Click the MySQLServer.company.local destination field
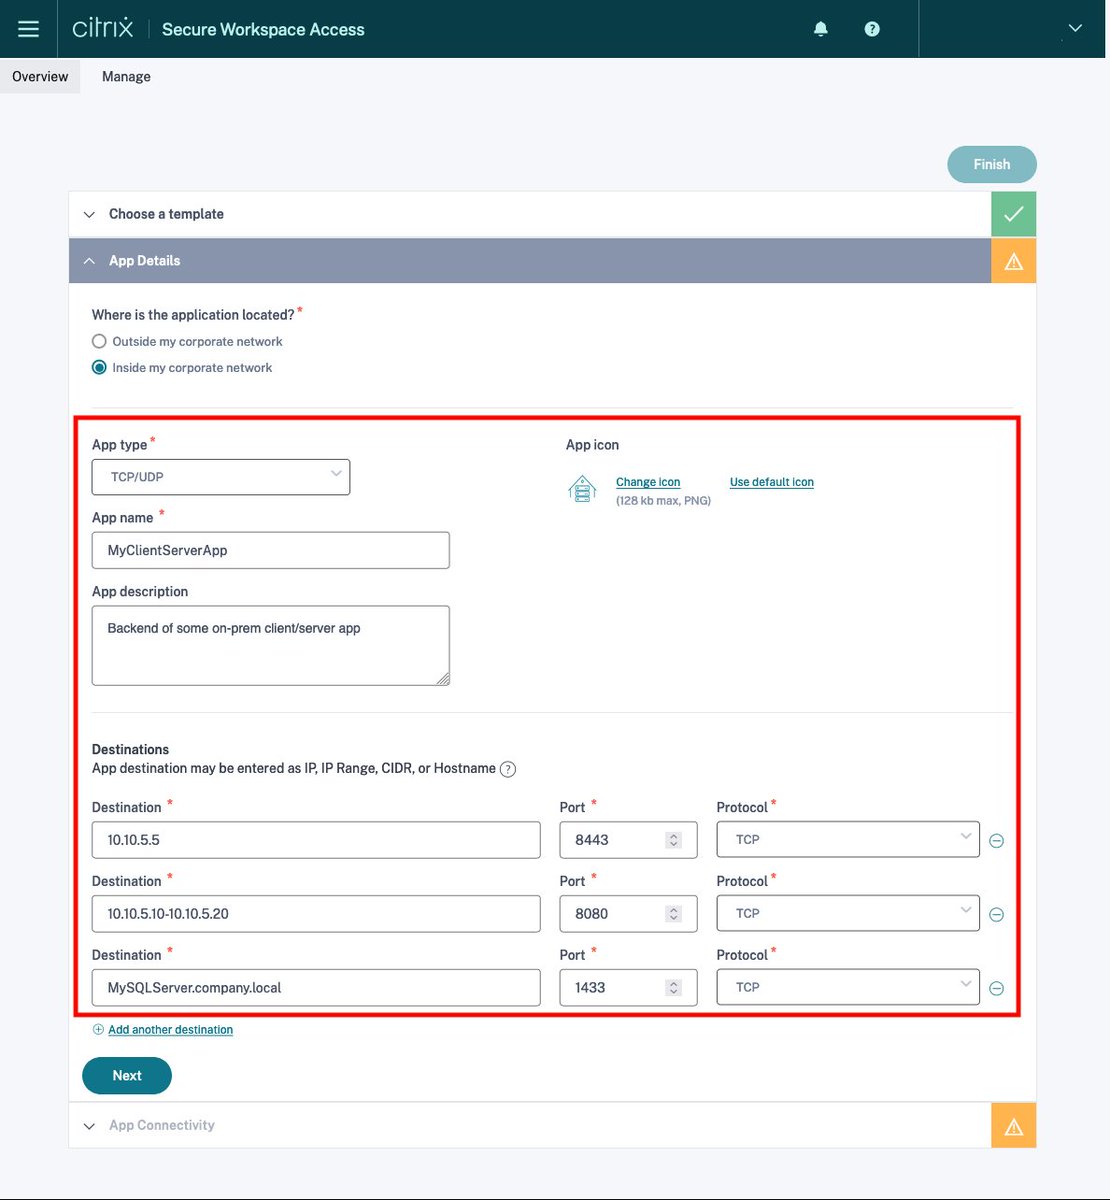Image resolution: width=1110 pixels, height=1200 pixels. click(x=316, y=988)
